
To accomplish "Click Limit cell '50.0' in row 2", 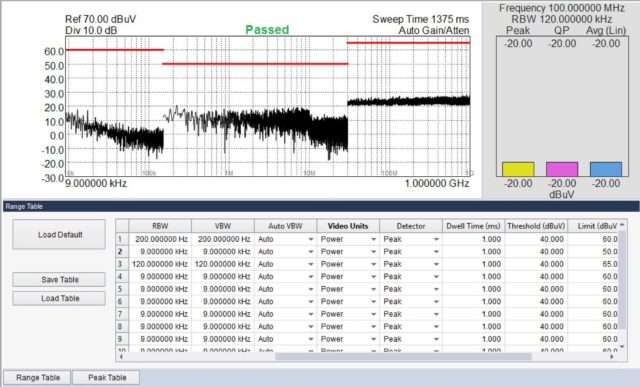I will click(593, 252).
